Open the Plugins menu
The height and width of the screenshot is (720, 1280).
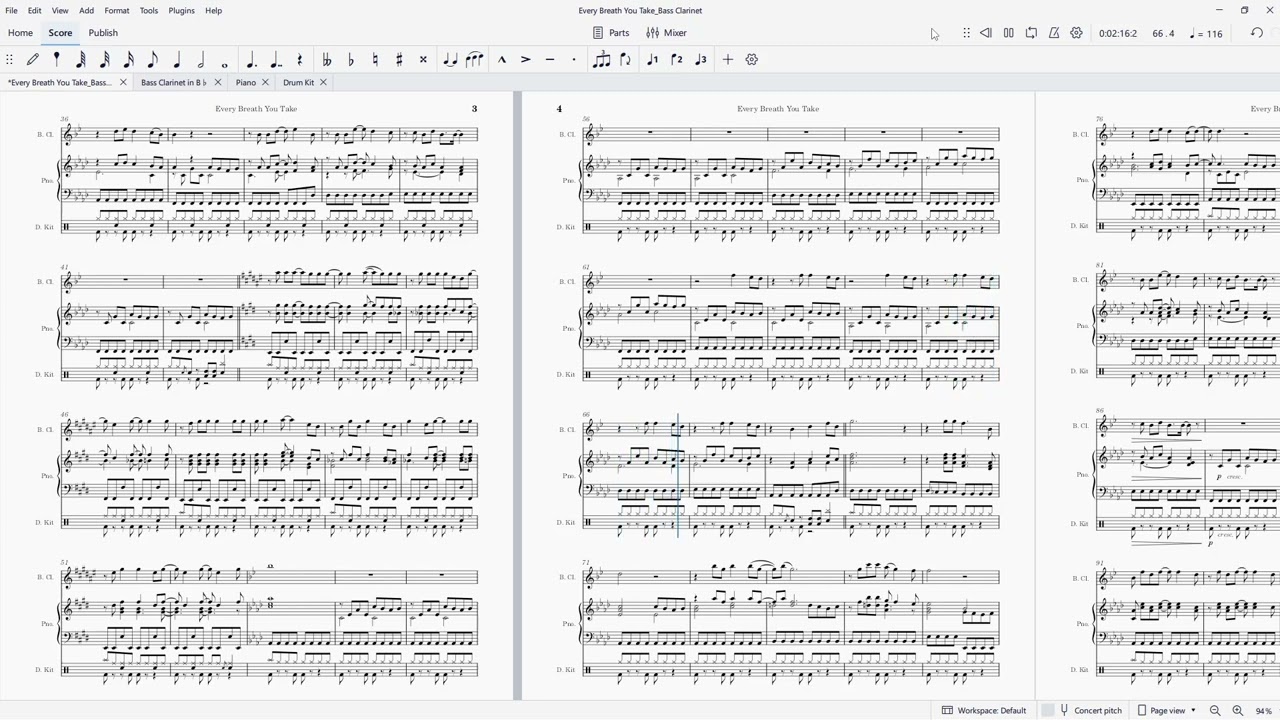182,10
